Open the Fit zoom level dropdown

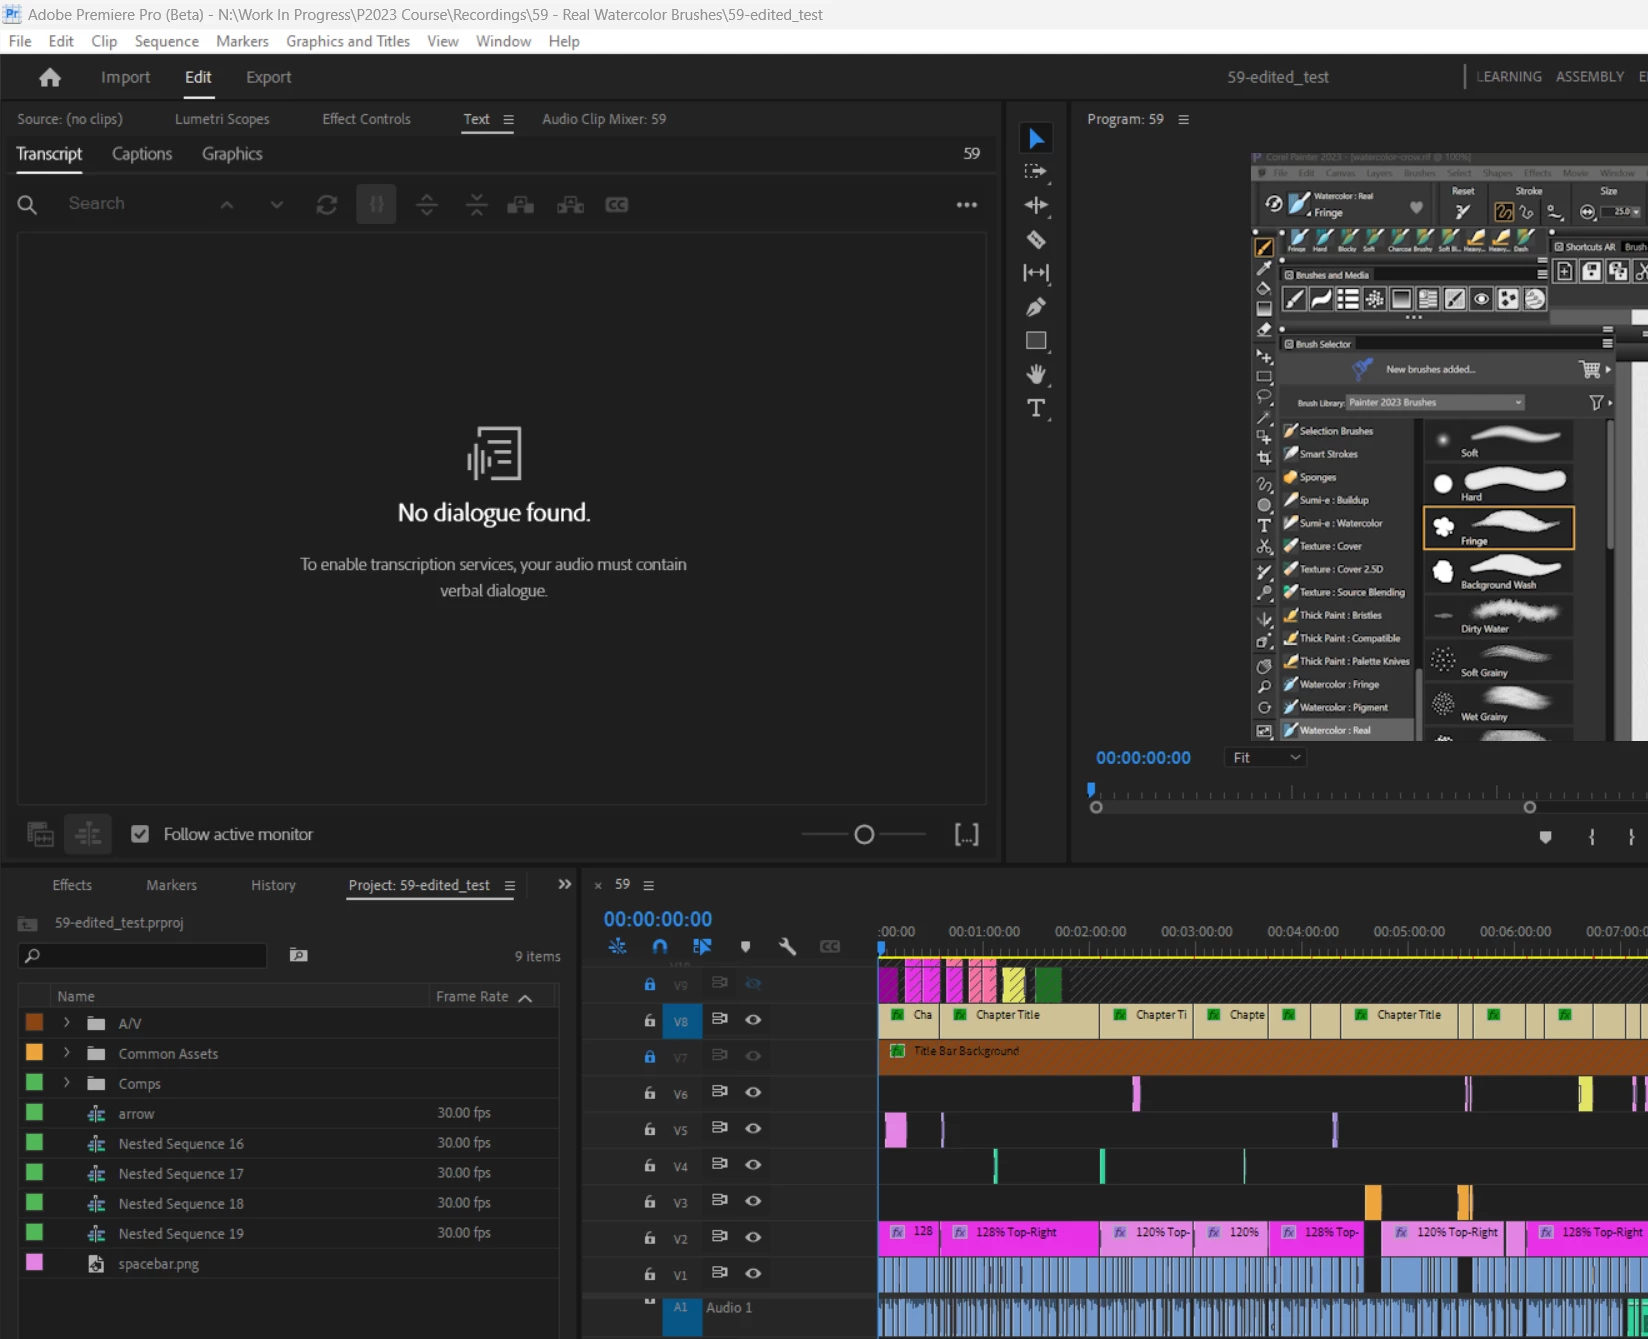(1266, 758)
